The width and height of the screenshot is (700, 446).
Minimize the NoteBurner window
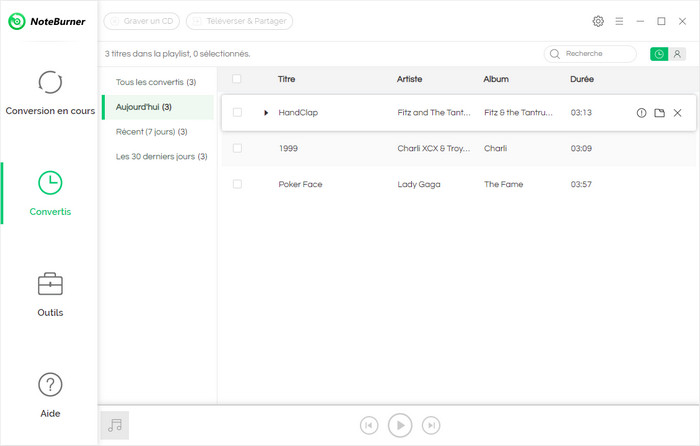pos(640,21)
